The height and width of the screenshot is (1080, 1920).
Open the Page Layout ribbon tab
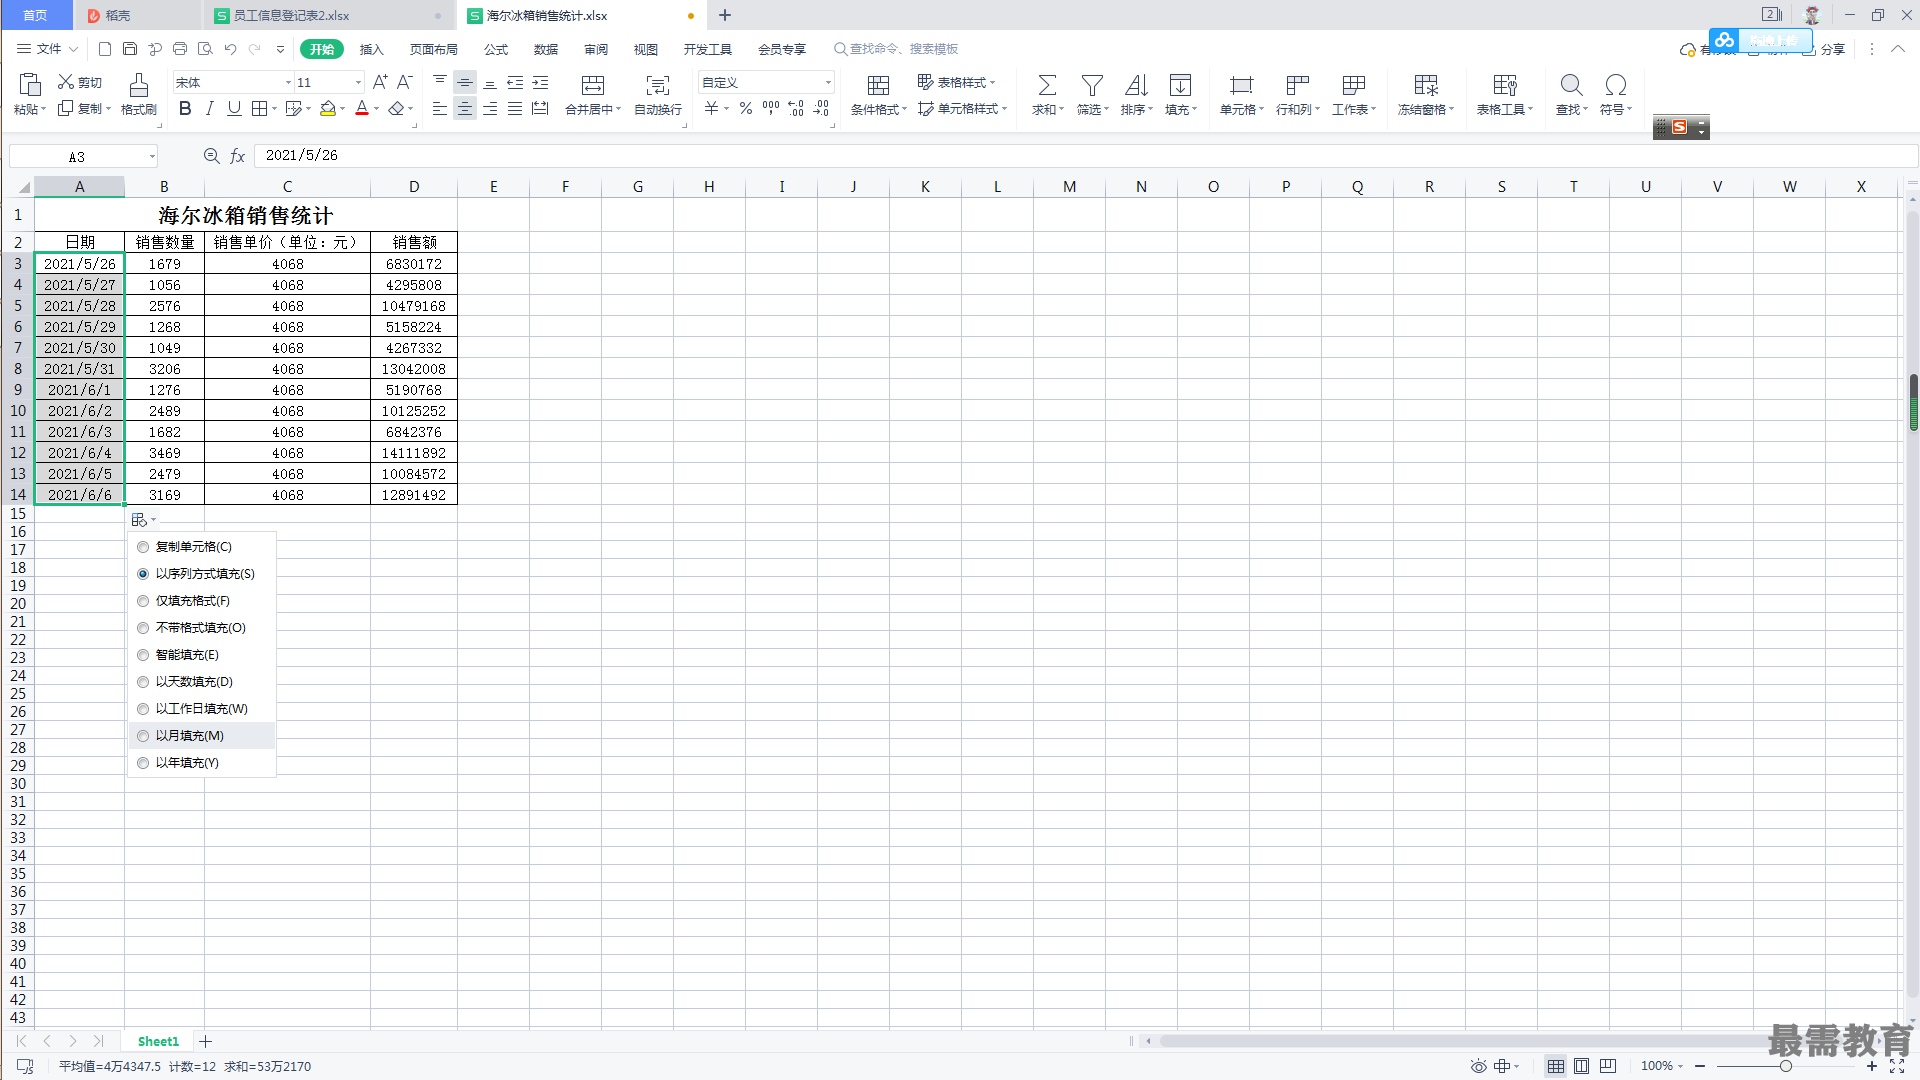point(433,49)
